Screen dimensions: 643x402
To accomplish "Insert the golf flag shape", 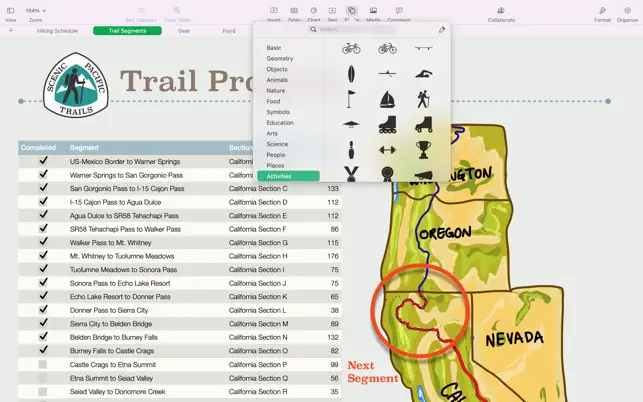I will pyautogui.click(x=351, y=99).
